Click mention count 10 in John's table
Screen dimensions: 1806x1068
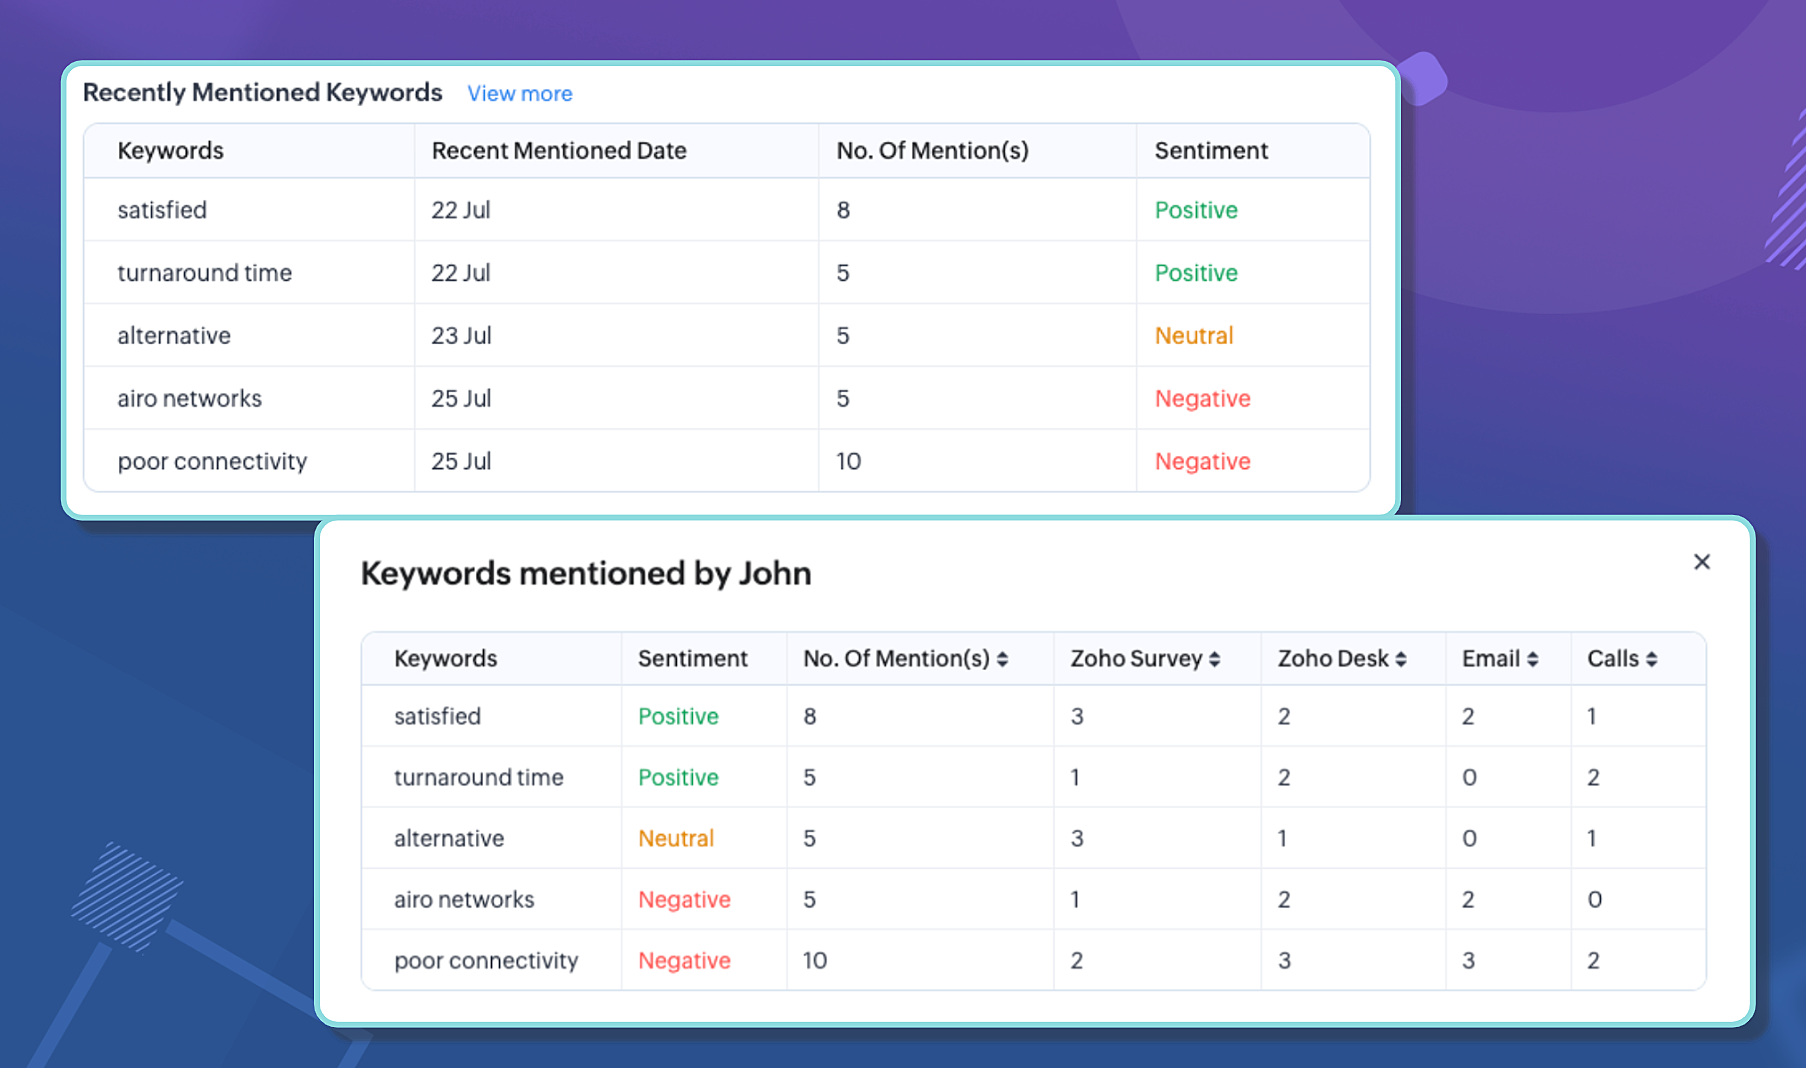click(x=814, y=960)
